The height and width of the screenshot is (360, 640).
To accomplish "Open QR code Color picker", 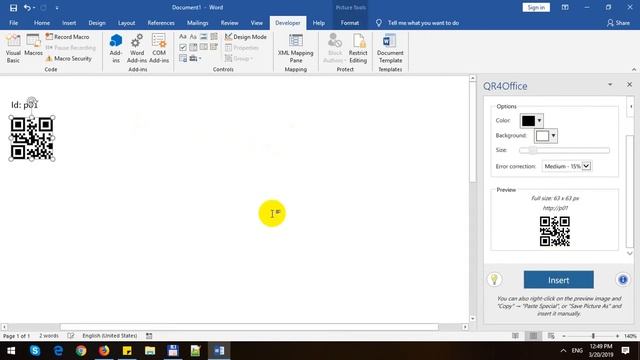I will [531, 120].
